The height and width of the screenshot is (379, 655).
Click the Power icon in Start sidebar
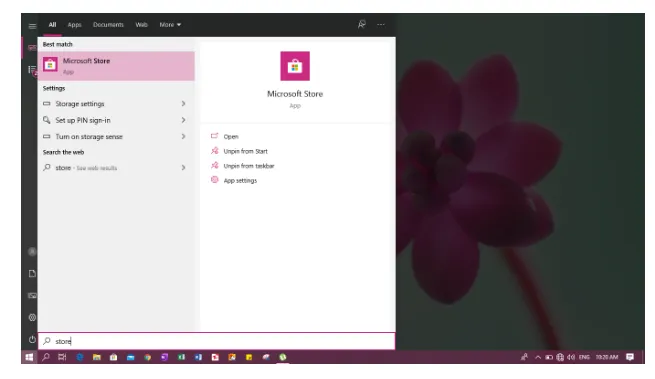(32, 339)
